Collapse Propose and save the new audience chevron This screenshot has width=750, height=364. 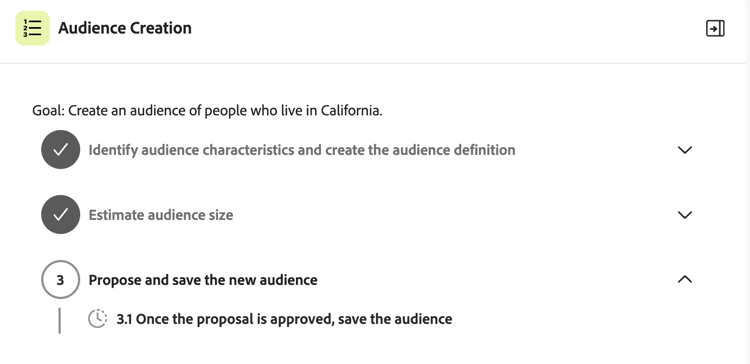pyautogui.click(x=685, y=279)
